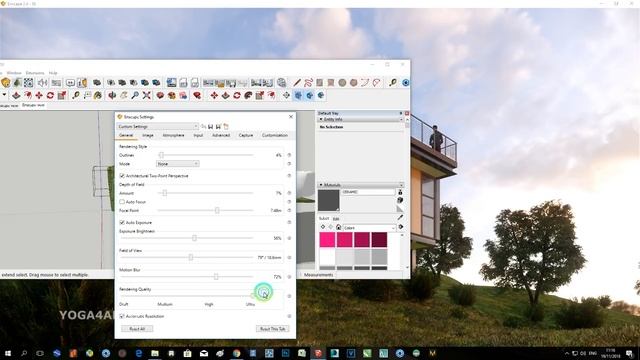Image resolution: width=640 pixels, height=360 pixels.
Task: Toggle the Auto Exposure checkbox
Action: pos(122,222)
